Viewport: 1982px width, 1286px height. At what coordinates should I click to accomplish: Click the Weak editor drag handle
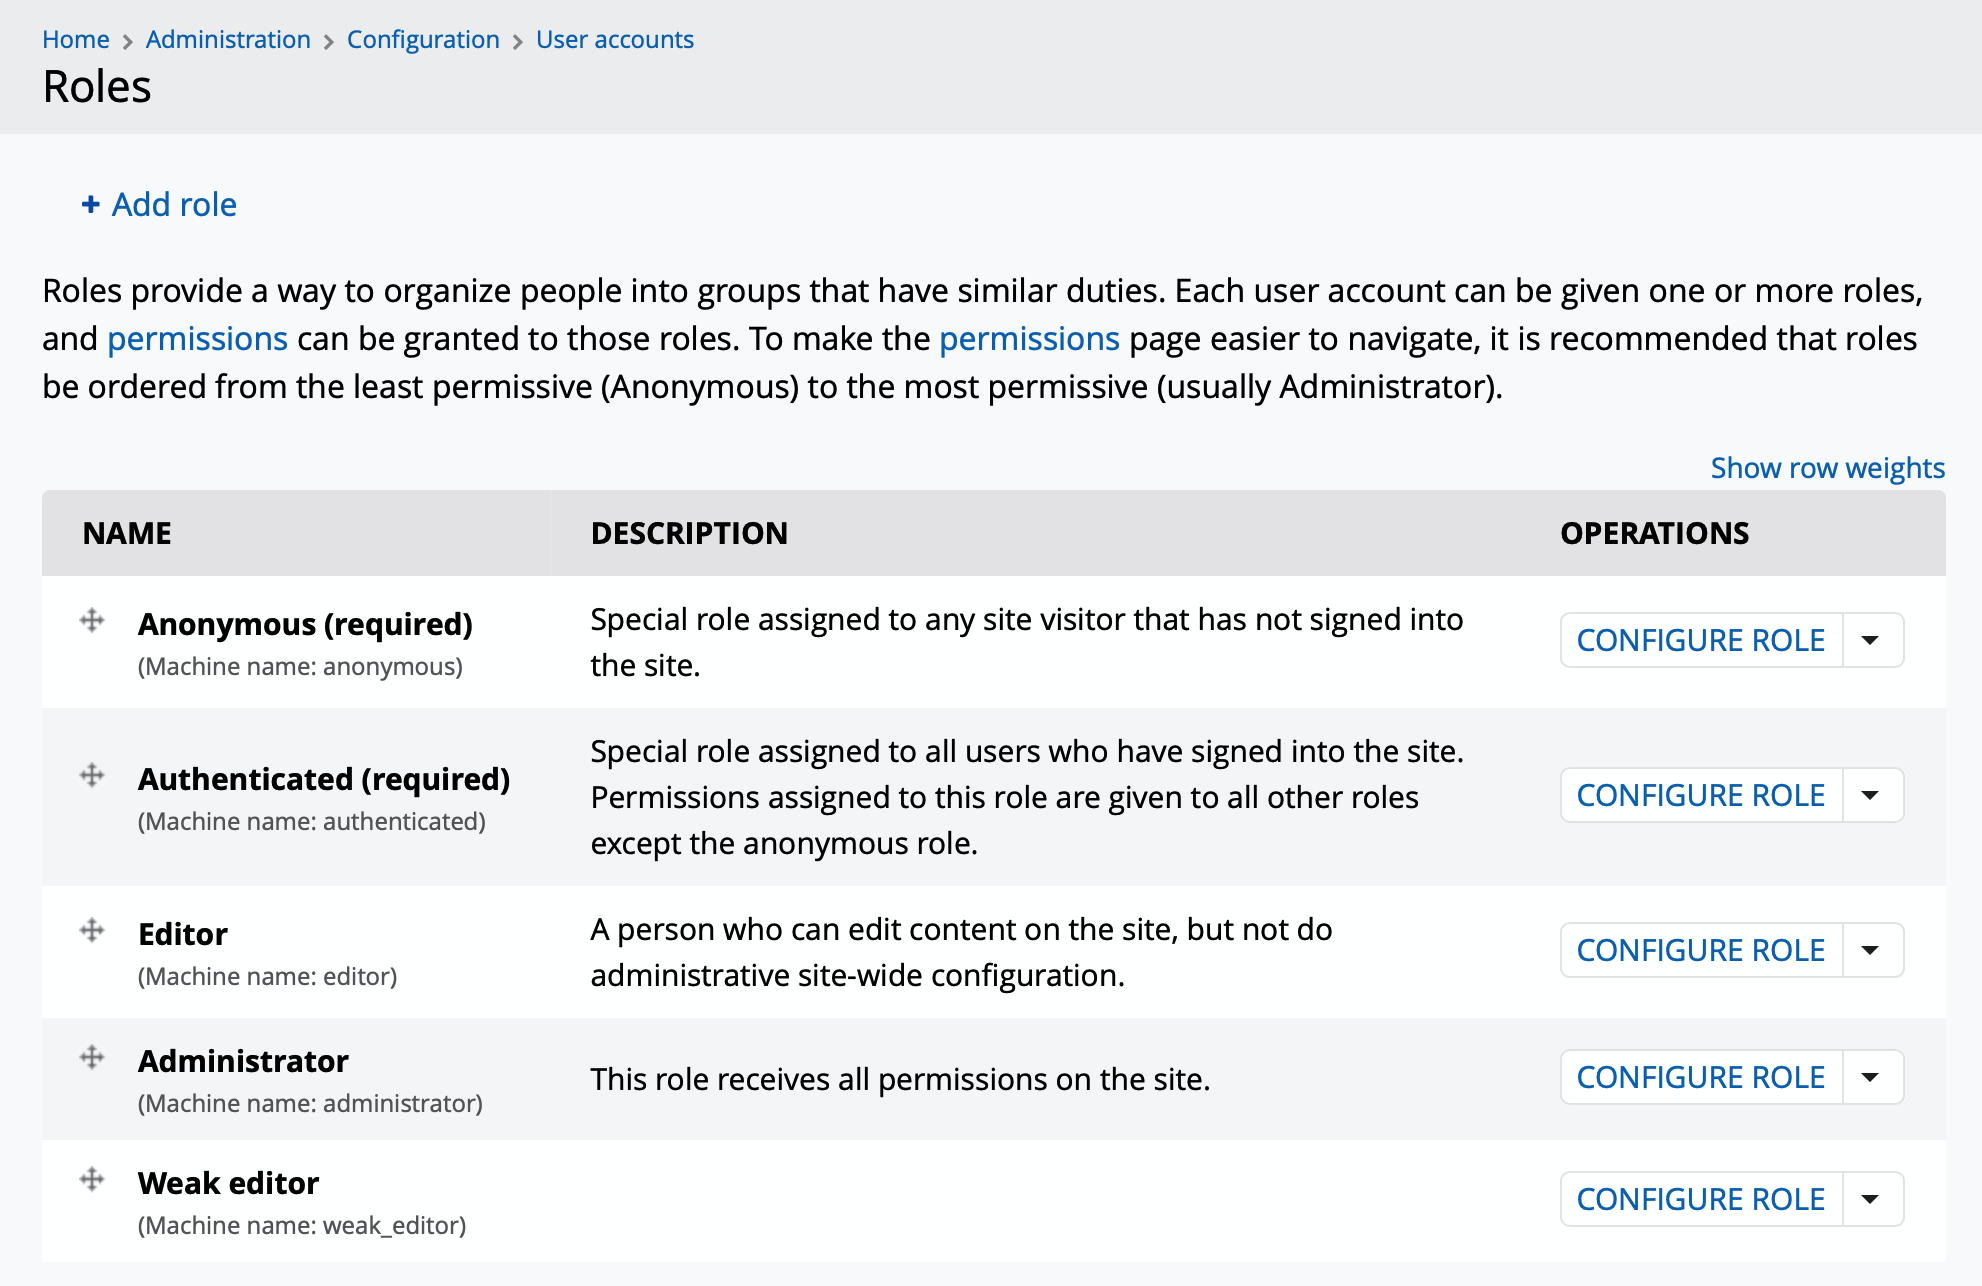[x=92, y=1179]
